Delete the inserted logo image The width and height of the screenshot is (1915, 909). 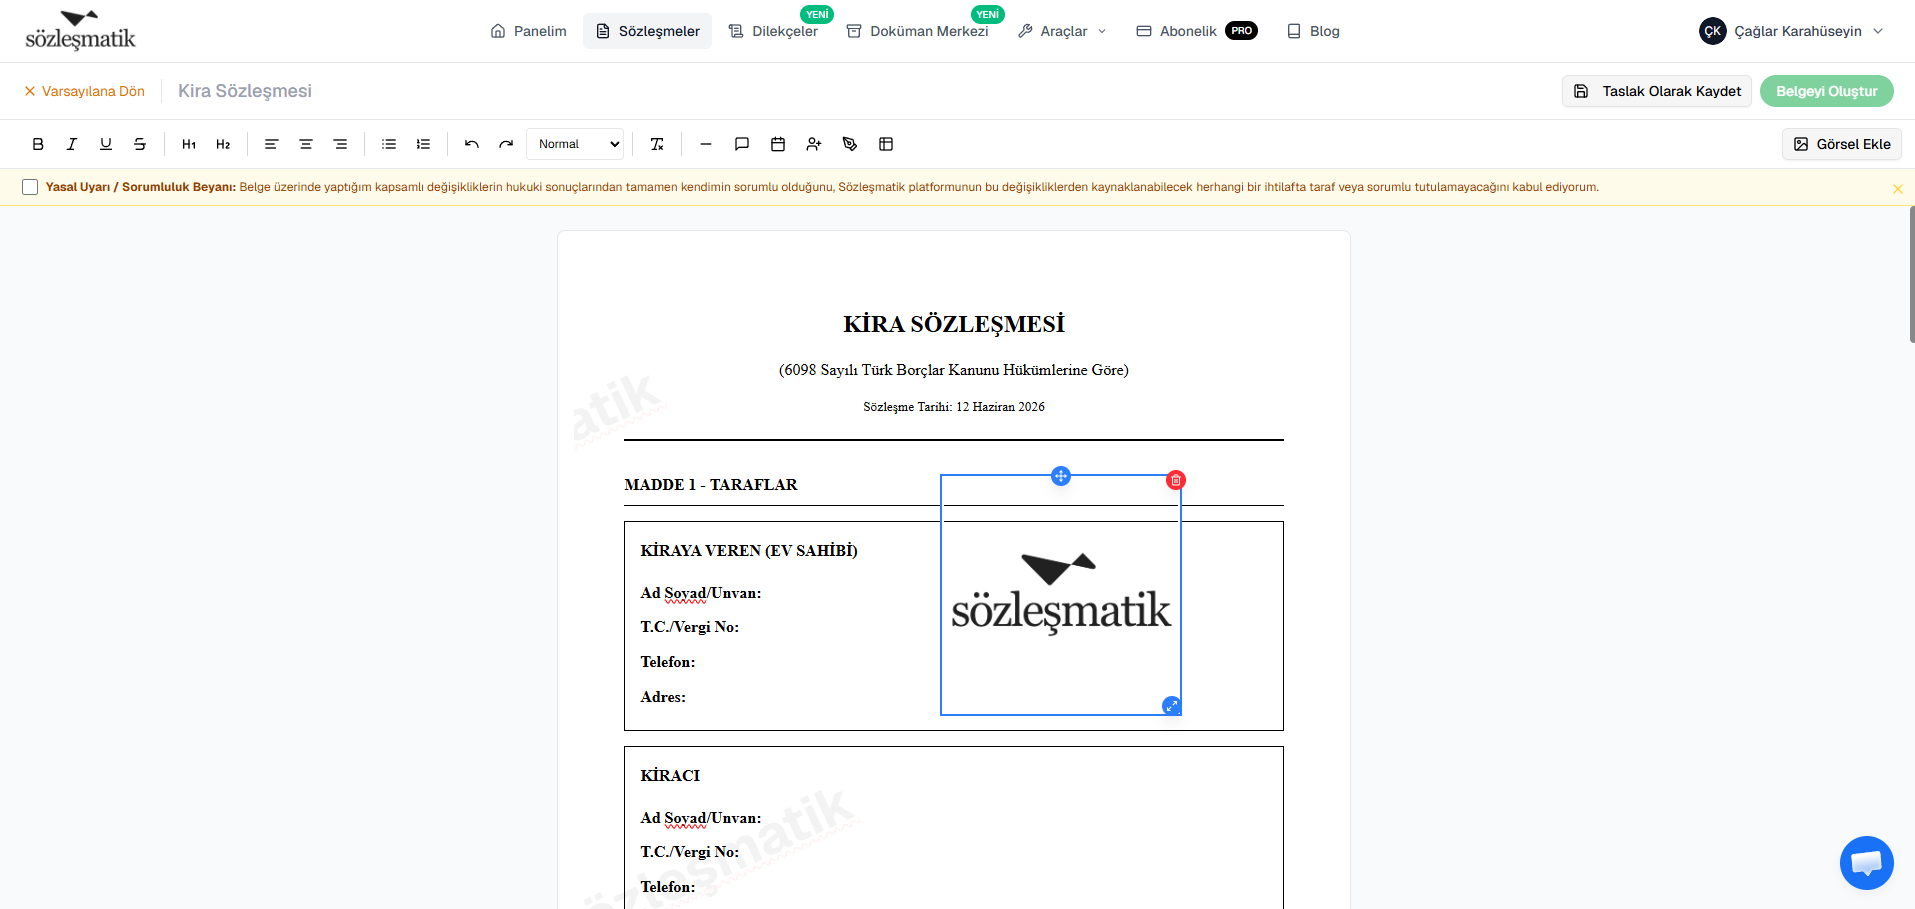1176,480
